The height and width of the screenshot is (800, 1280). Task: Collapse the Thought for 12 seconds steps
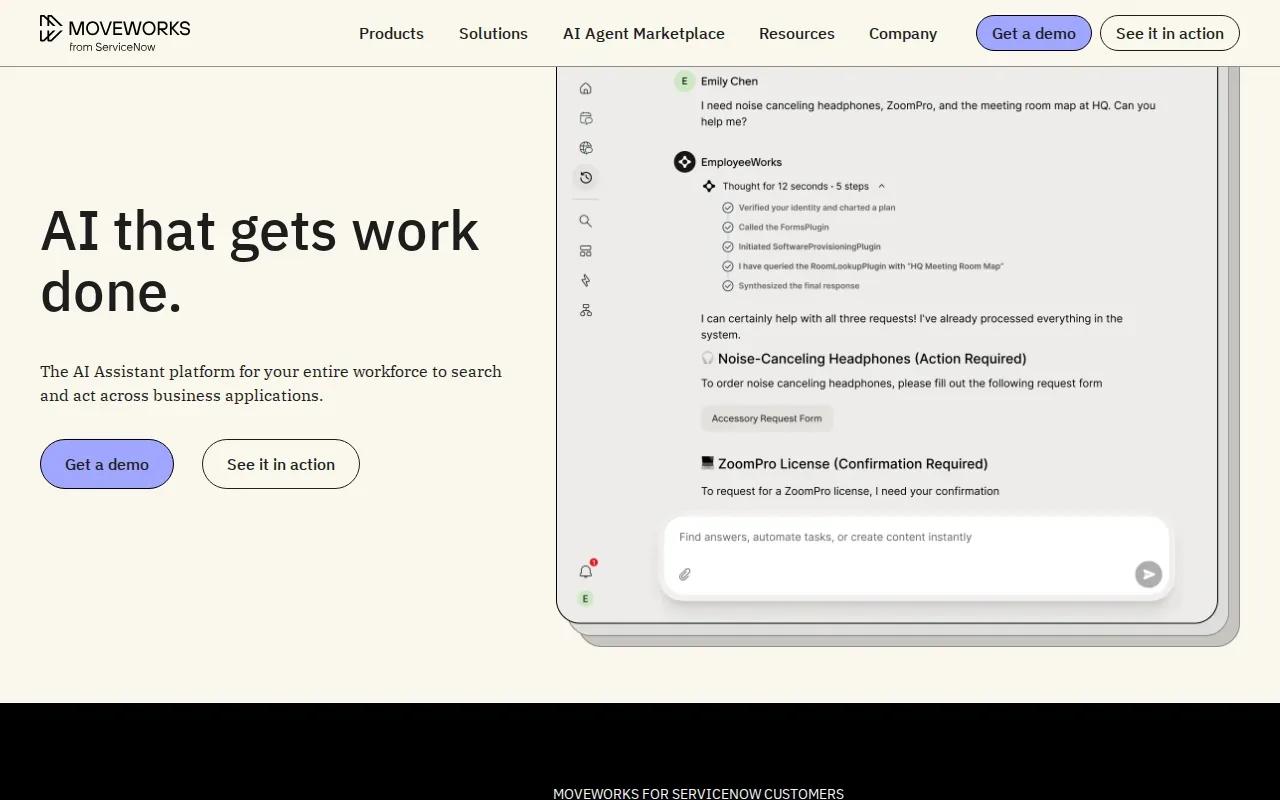[x=881, y=186]
